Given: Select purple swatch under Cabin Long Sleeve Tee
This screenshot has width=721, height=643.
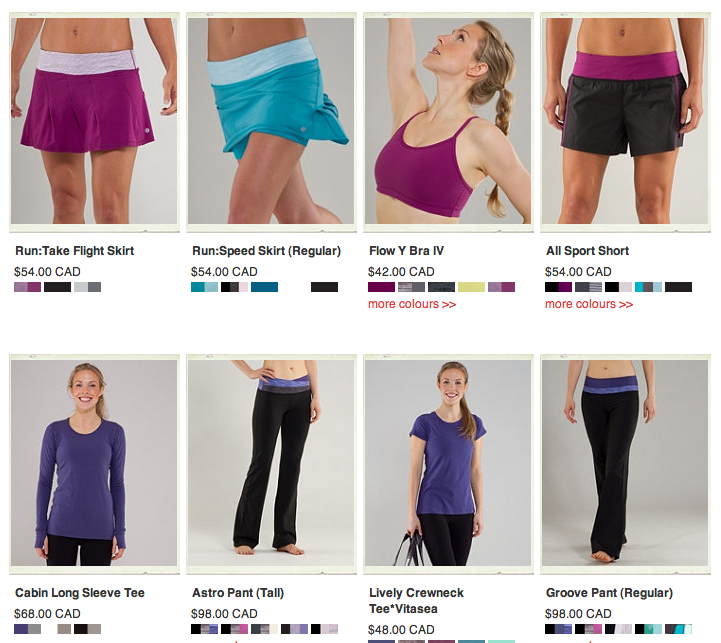Looking at the screenshot, I should pyautogui.click(x=28, y=629).
